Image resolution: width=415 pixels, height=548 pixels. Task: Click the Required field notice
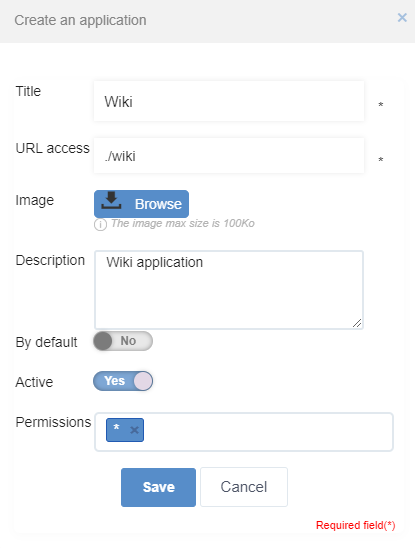pyautogui.click(x=356, y=525)
